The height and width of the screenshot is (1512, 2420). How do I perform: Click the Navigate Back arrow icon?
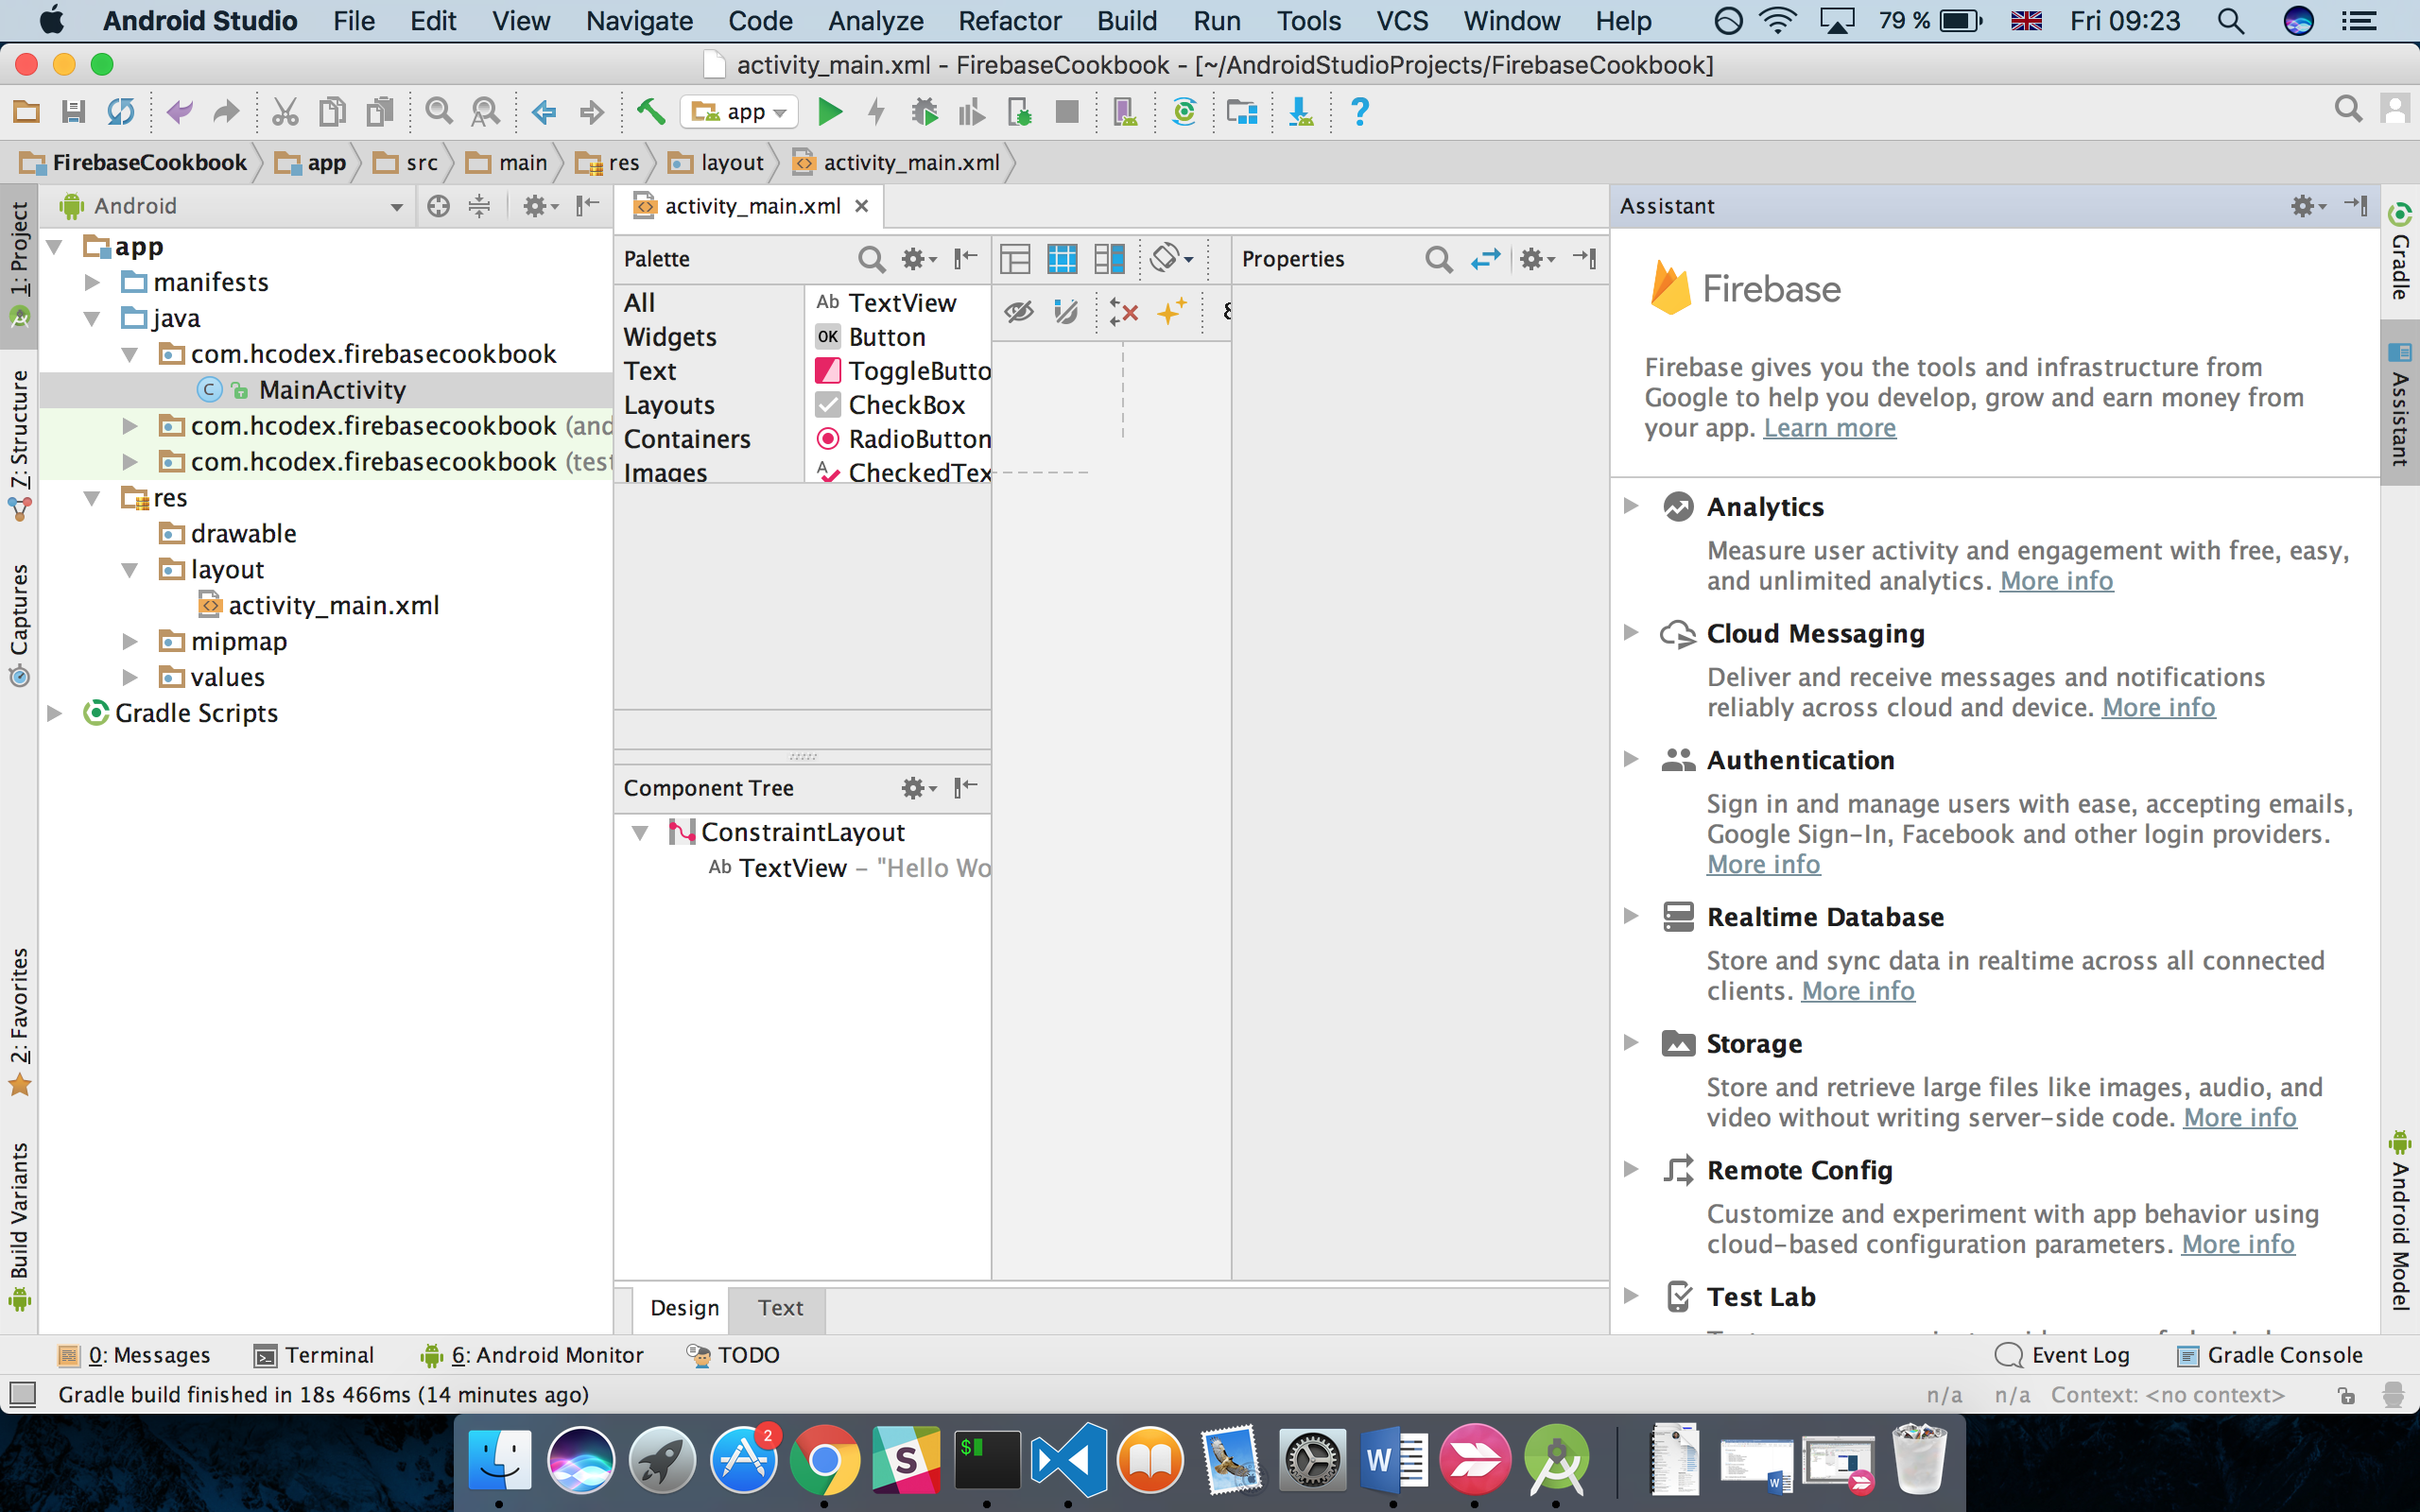544,112
